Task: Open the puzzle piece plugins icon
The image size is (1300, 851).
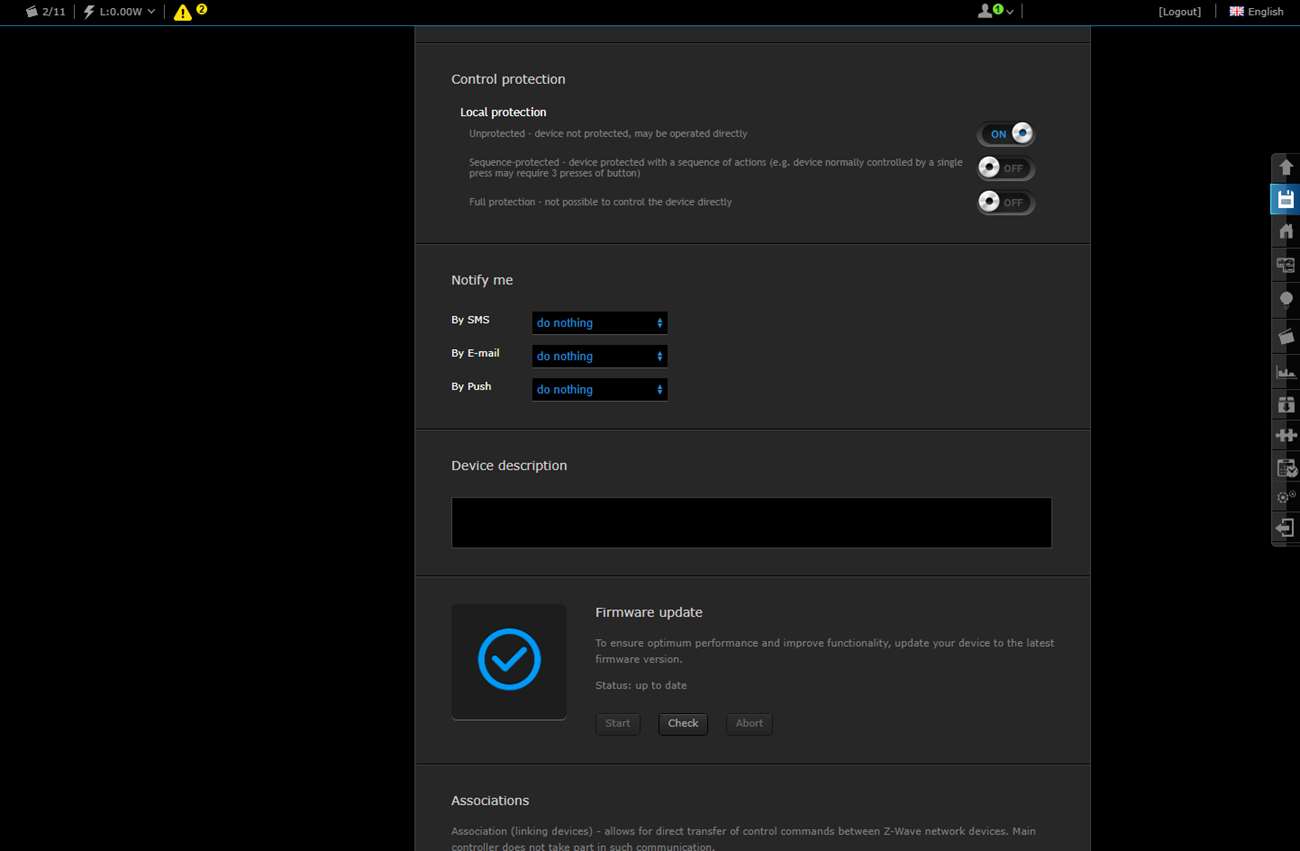Action: point(1286,435)
